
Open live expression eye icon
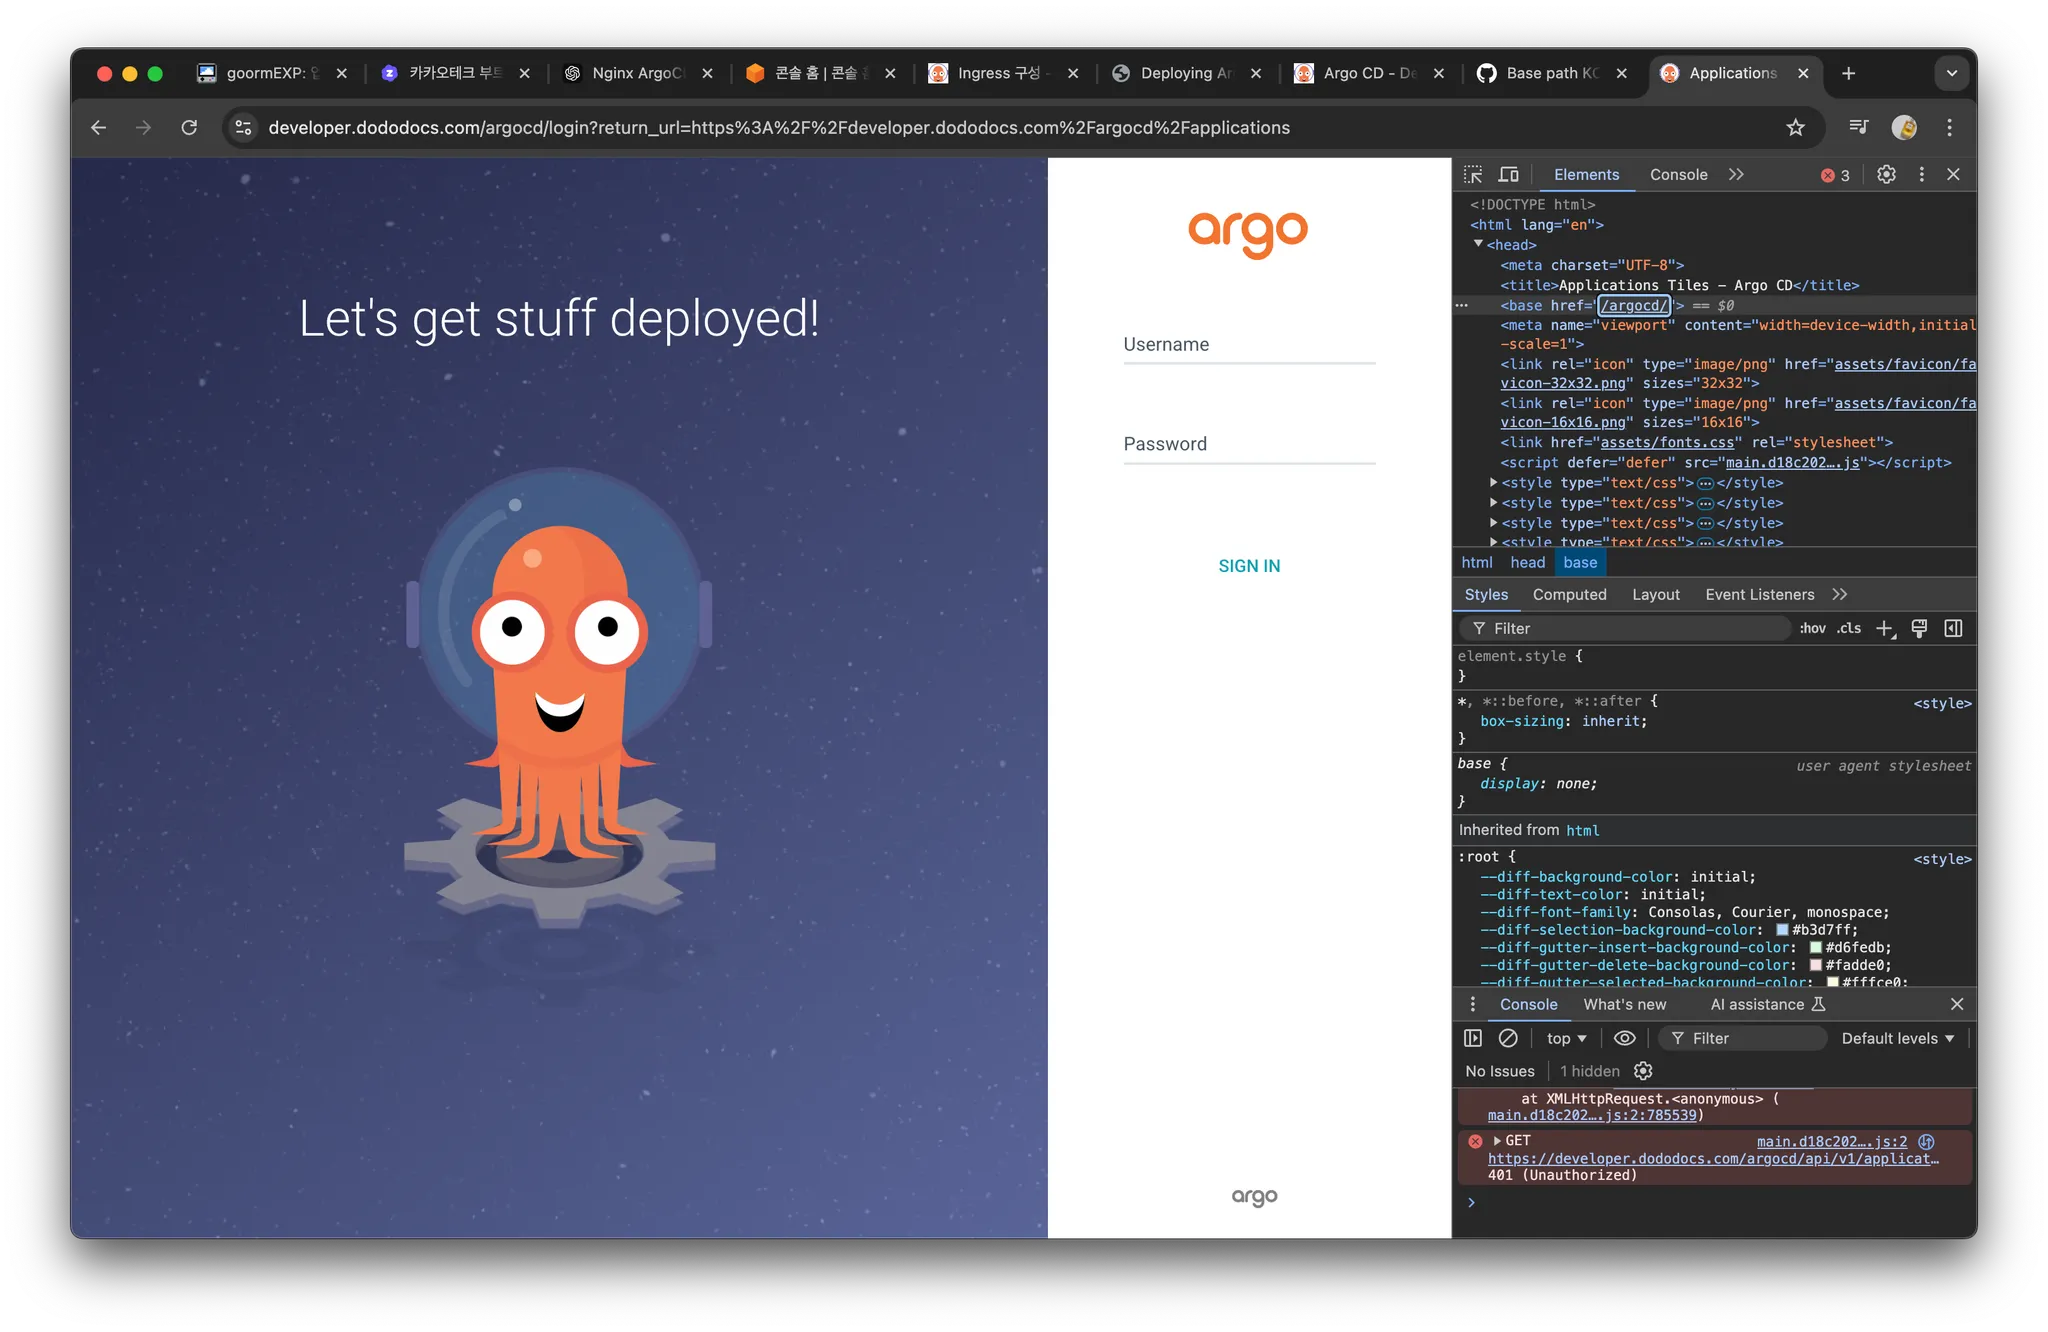point(1625,1038)
